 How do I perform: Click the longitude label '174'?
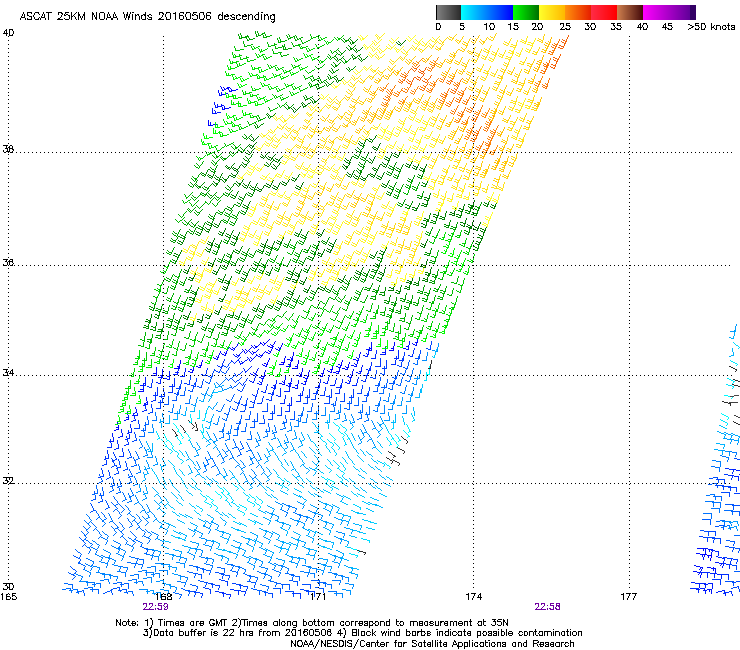[x=473, y=597]
